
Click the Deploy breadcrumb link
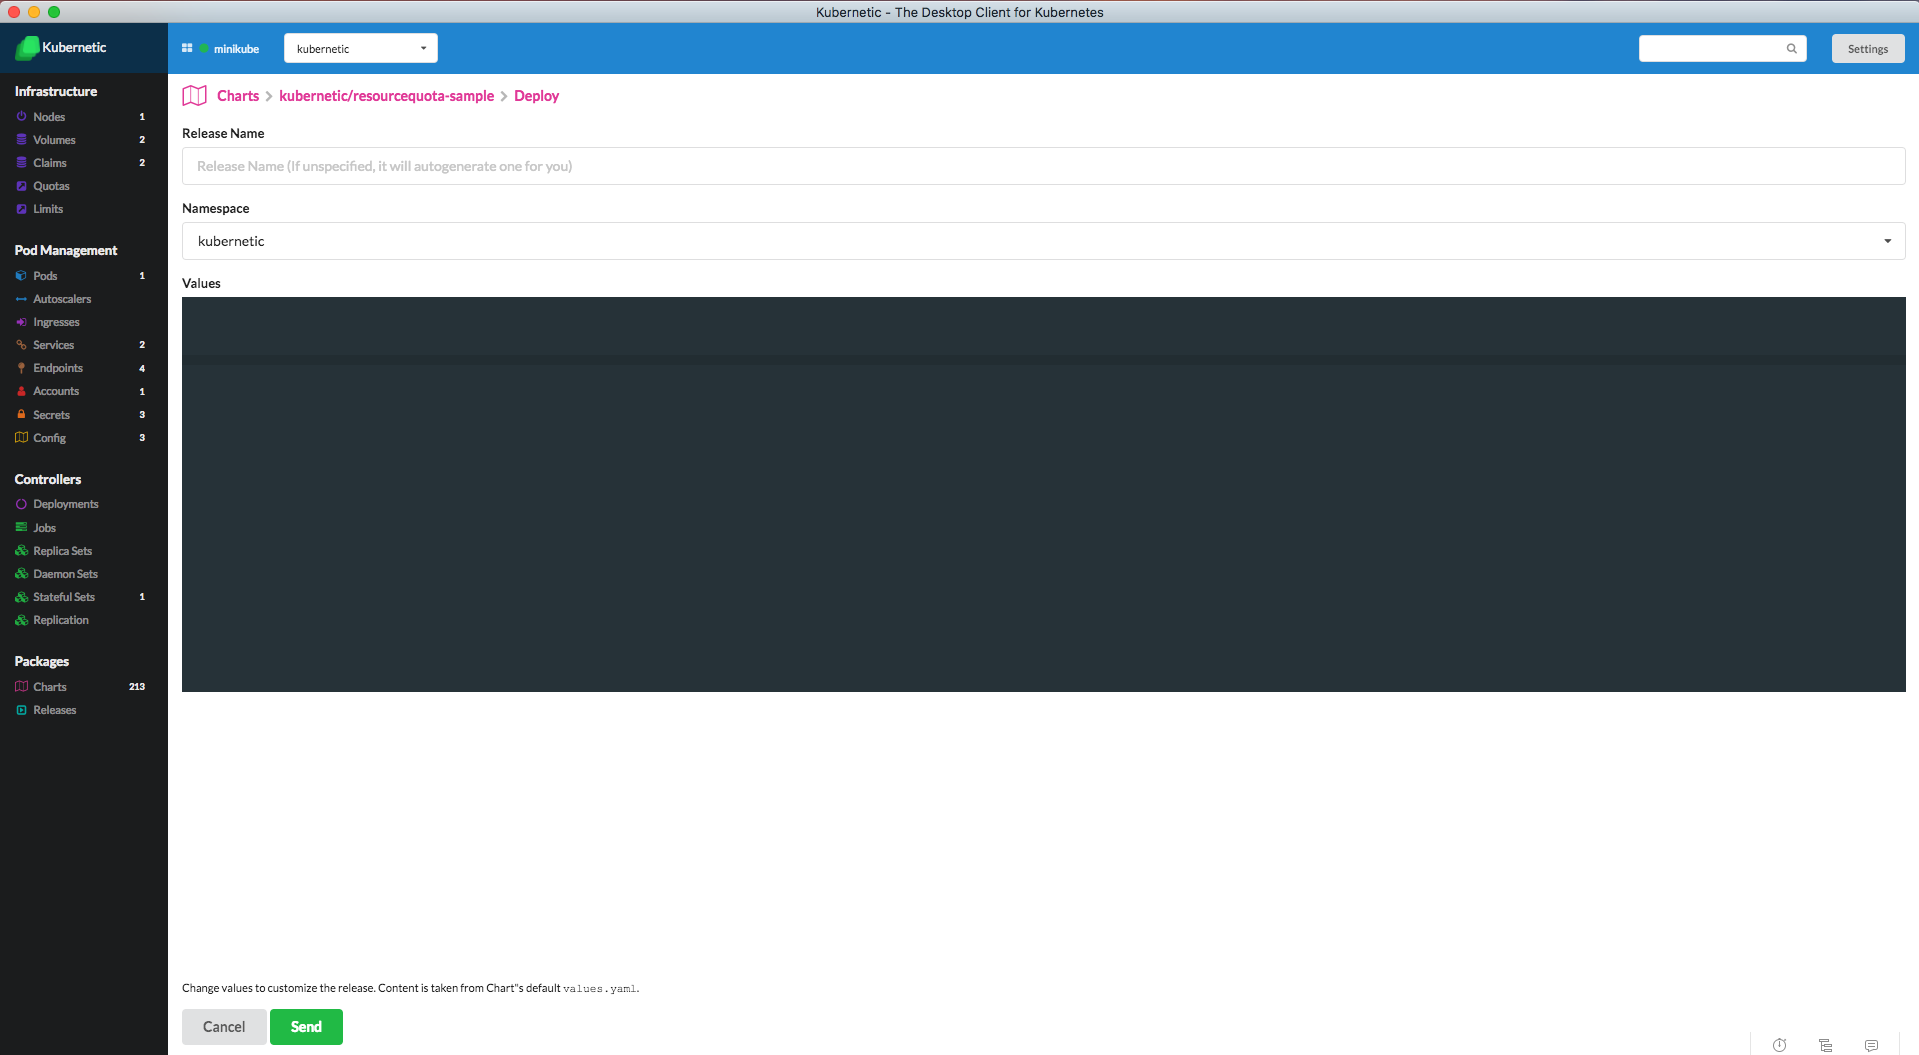pyautogui.click(x=537, y=96)
